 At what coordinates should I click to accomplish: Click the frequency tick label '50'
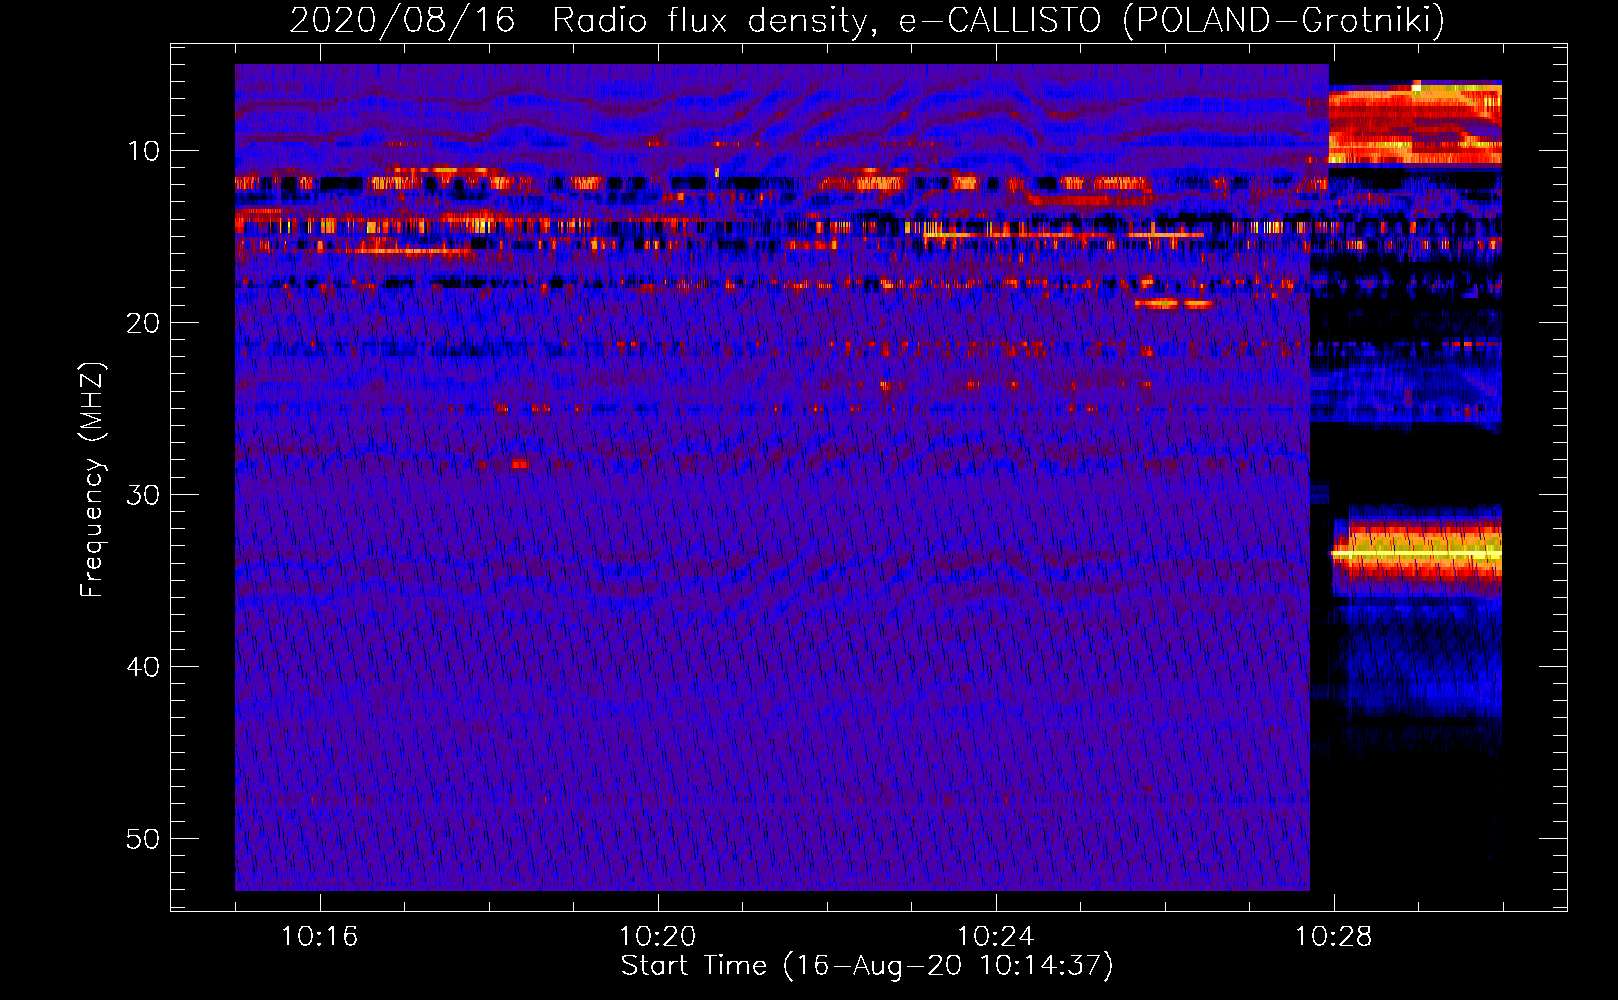coord(144,839)
